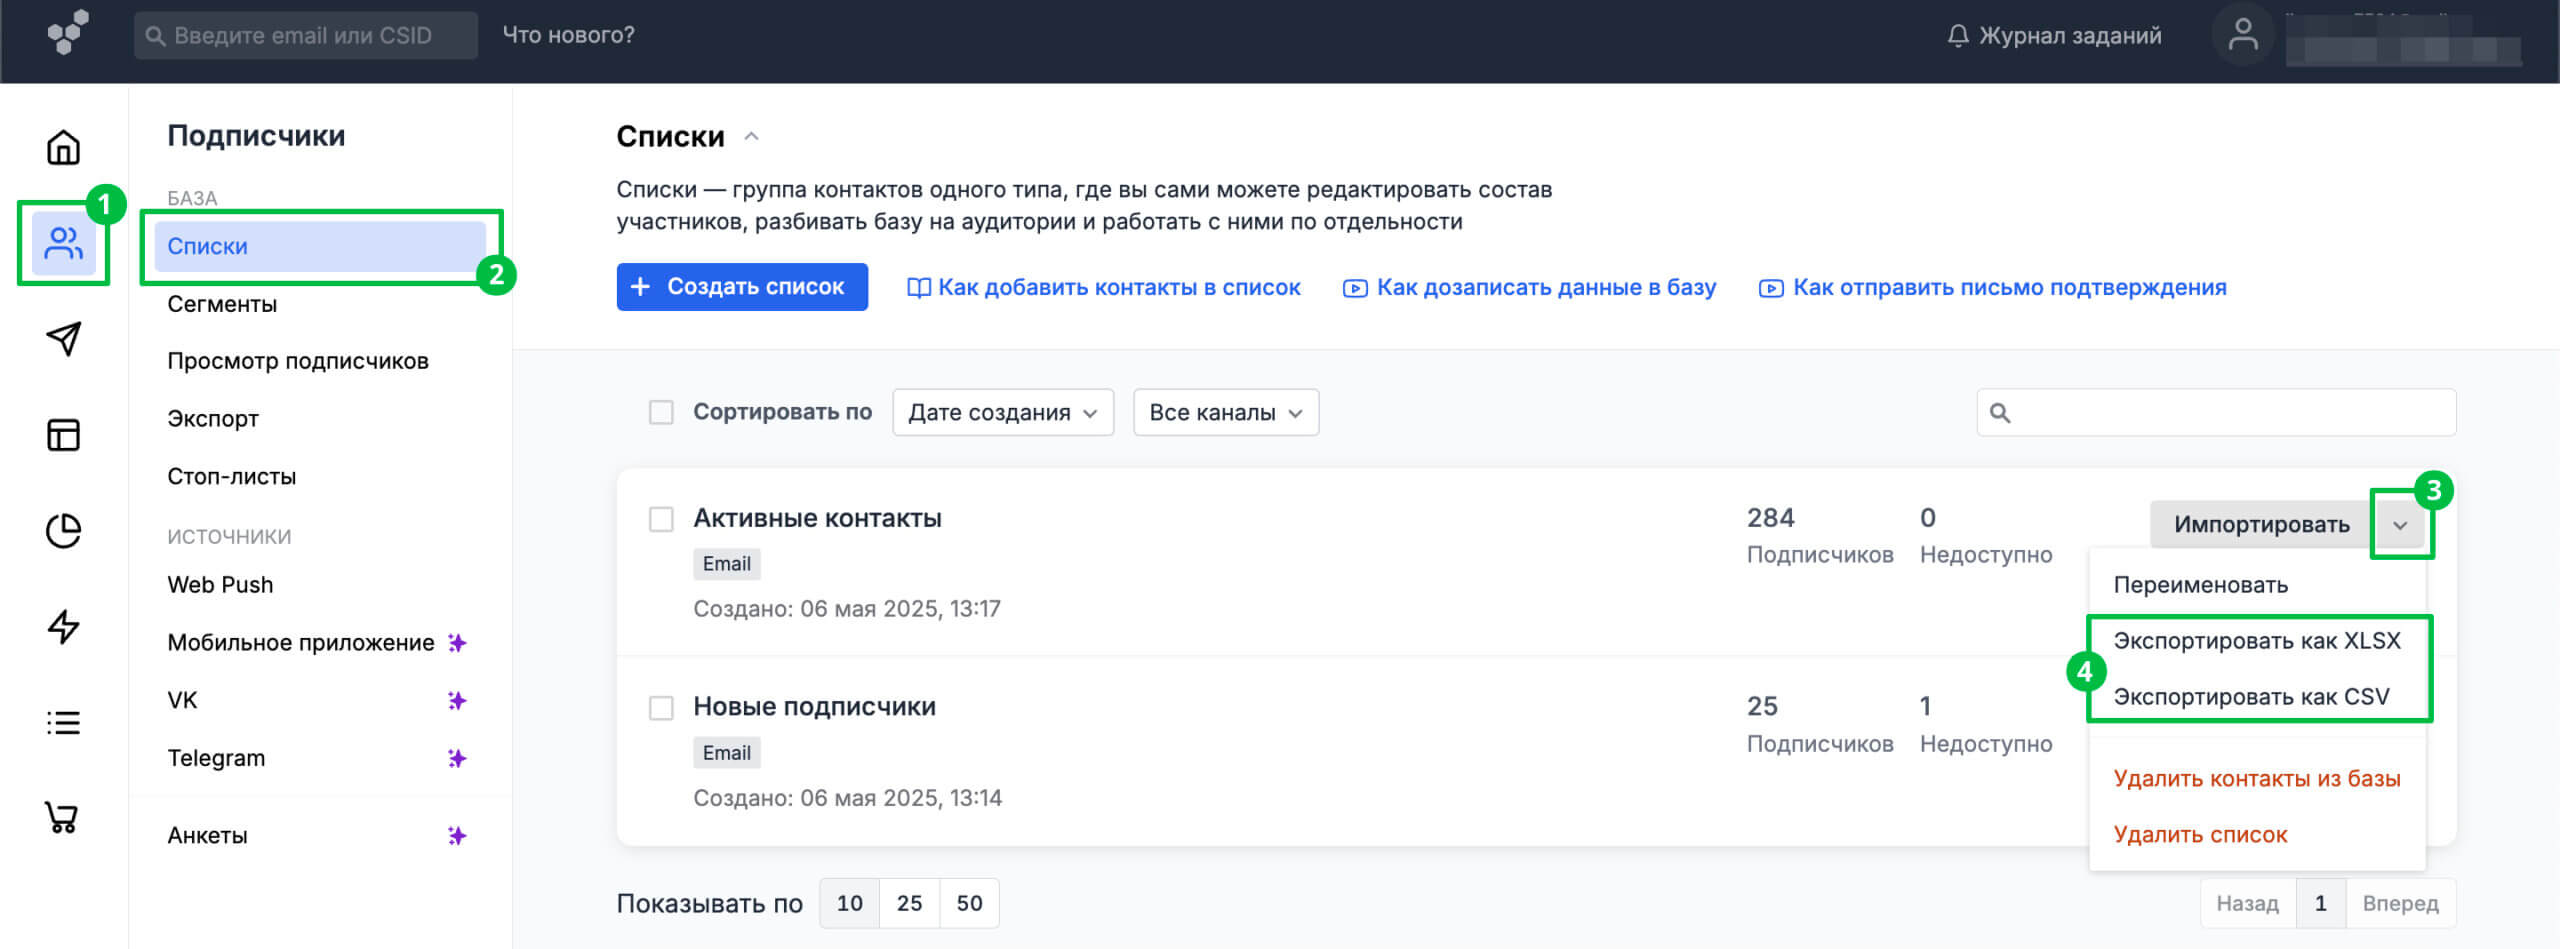Open the Subscribers people icon in sidebar
2560x949 pixels.
click(x=64, y=243)
